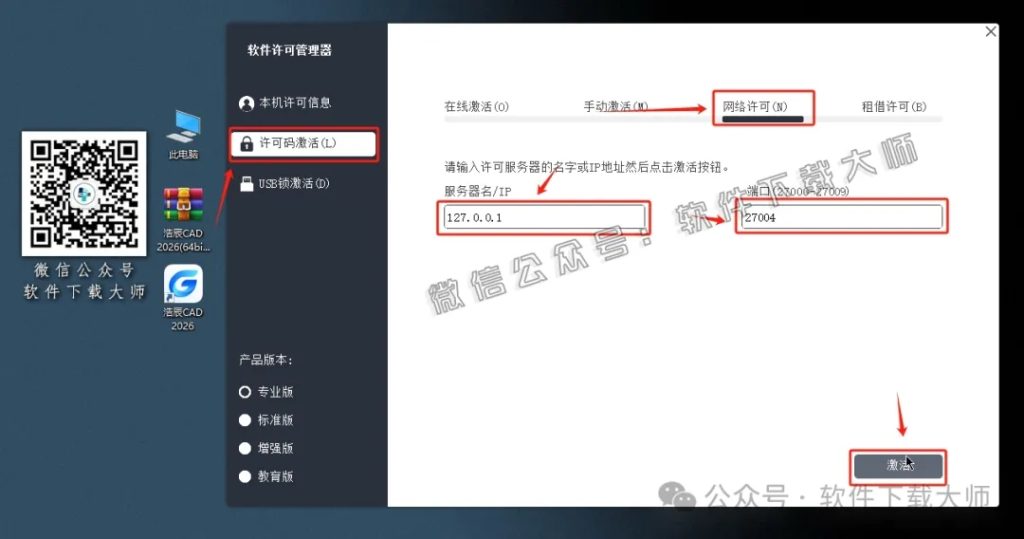This screenshot has height=539, width=1024.
Task: Open 此电脑 desktop icon
Action: [x=183, y=135]
